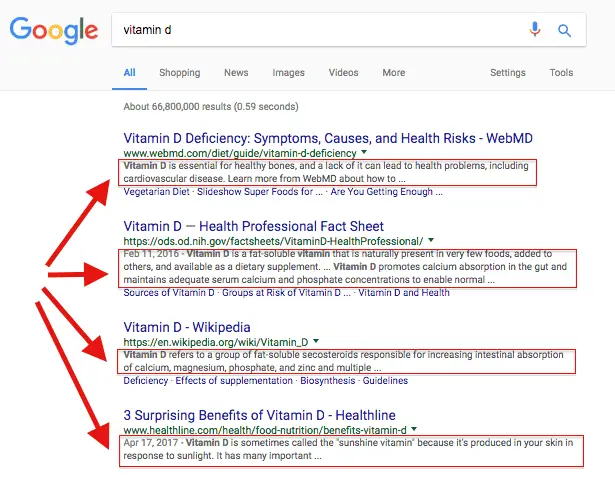The height and width of the screenshot is (481, 615).
Task: Open 'Vitamin D and Health' sitelink
Action: (x=404, y=293)
